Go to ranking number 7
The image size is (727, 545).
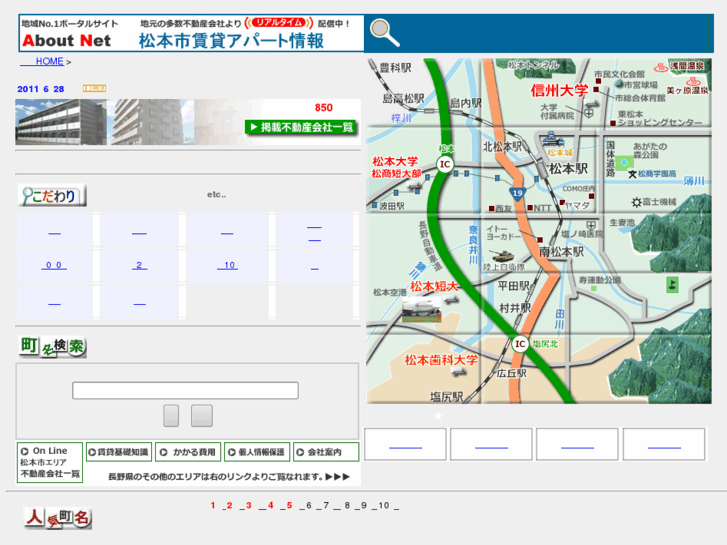[325, 506]
